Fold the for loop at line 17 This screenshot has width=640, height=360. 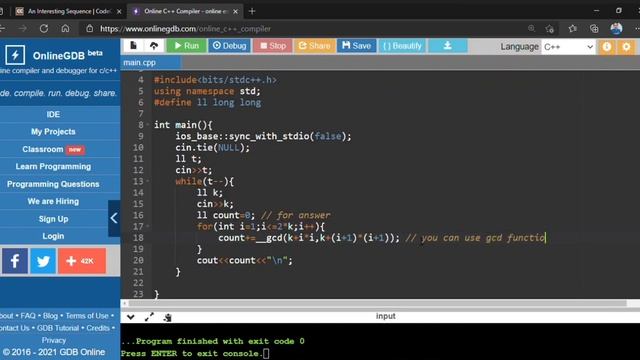[148, 226]
